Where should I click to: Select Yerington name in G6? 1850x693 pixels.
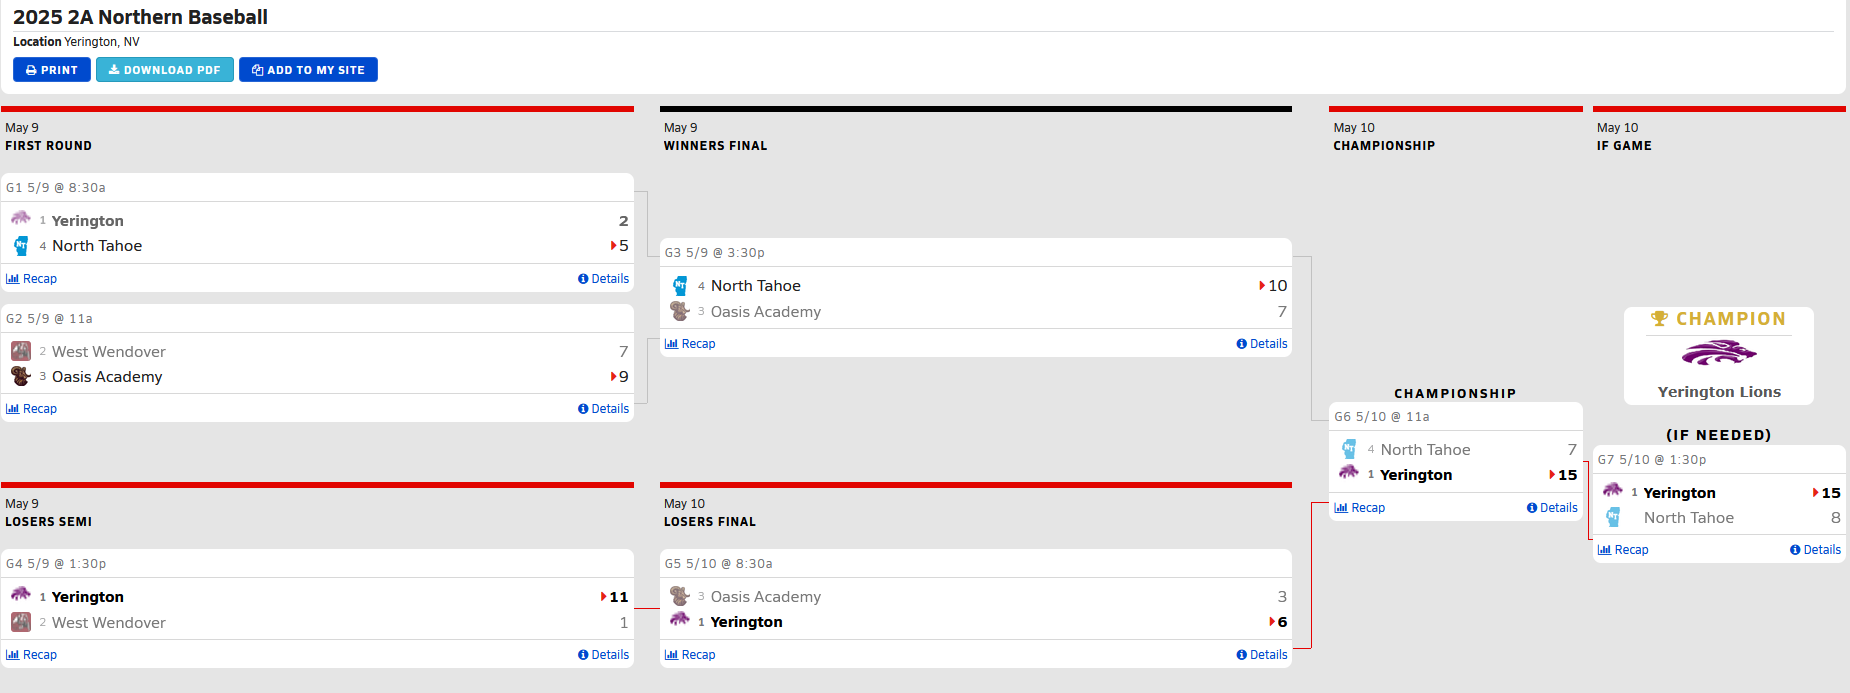[x=1416, y=475]
